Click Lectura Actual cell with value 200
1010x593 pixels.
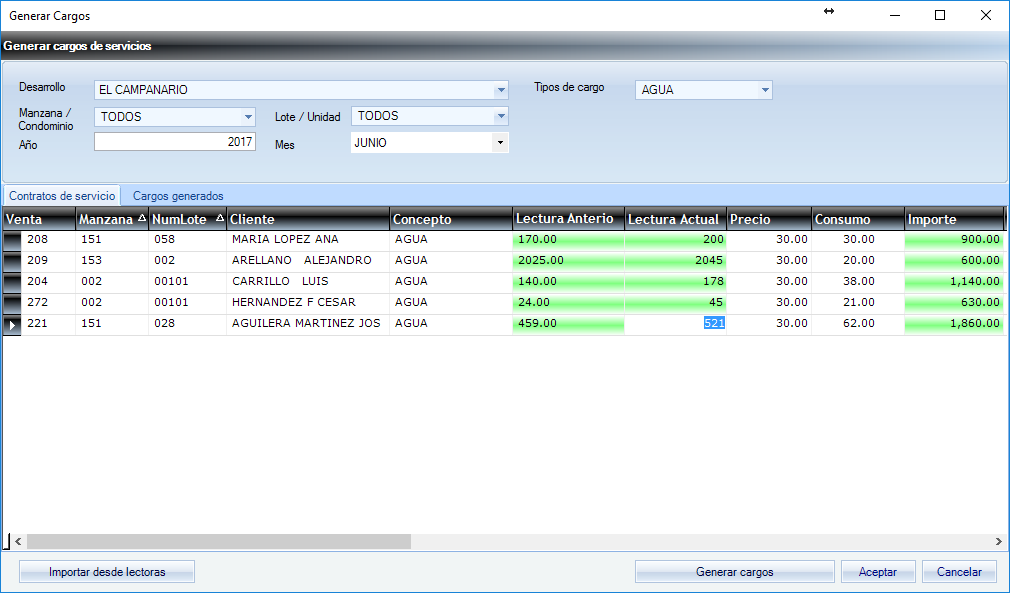point(675,240)
